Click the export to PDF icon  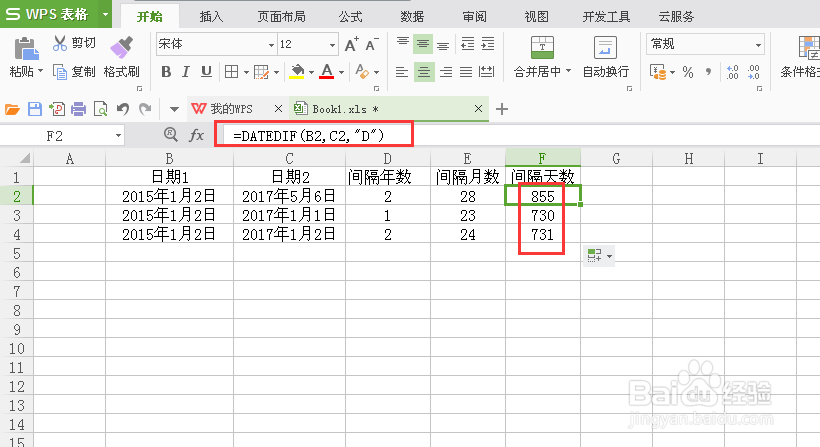coord(56,109)
